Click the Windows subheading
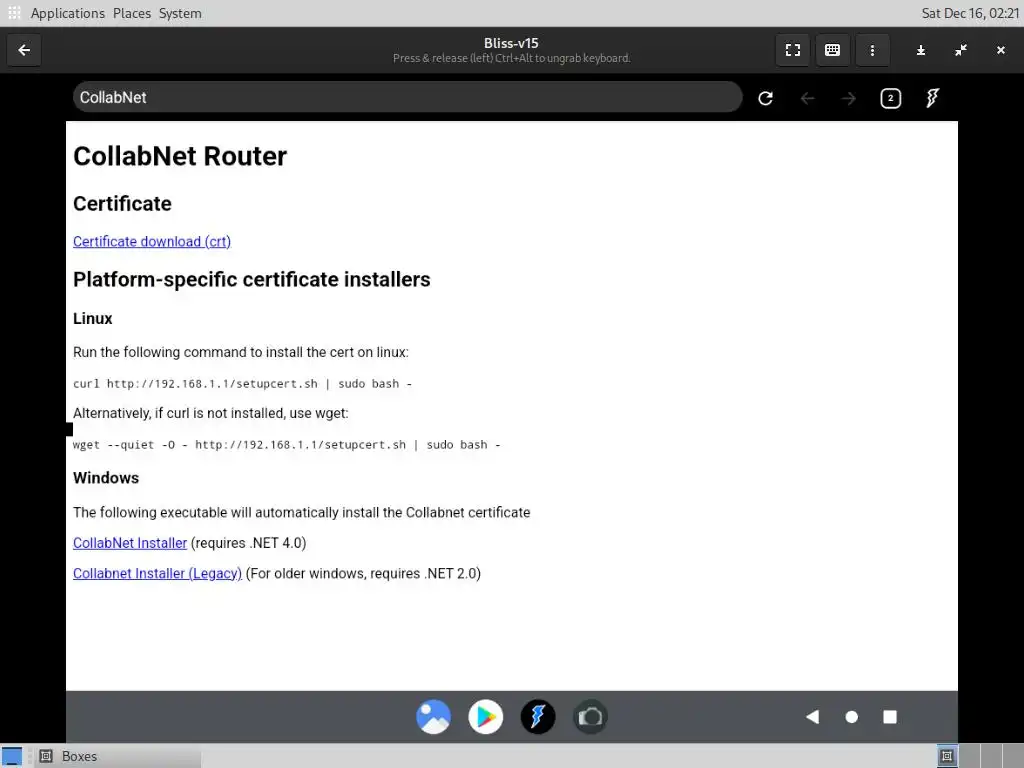Screen dimensions: 1024x768 coord(106,478)
